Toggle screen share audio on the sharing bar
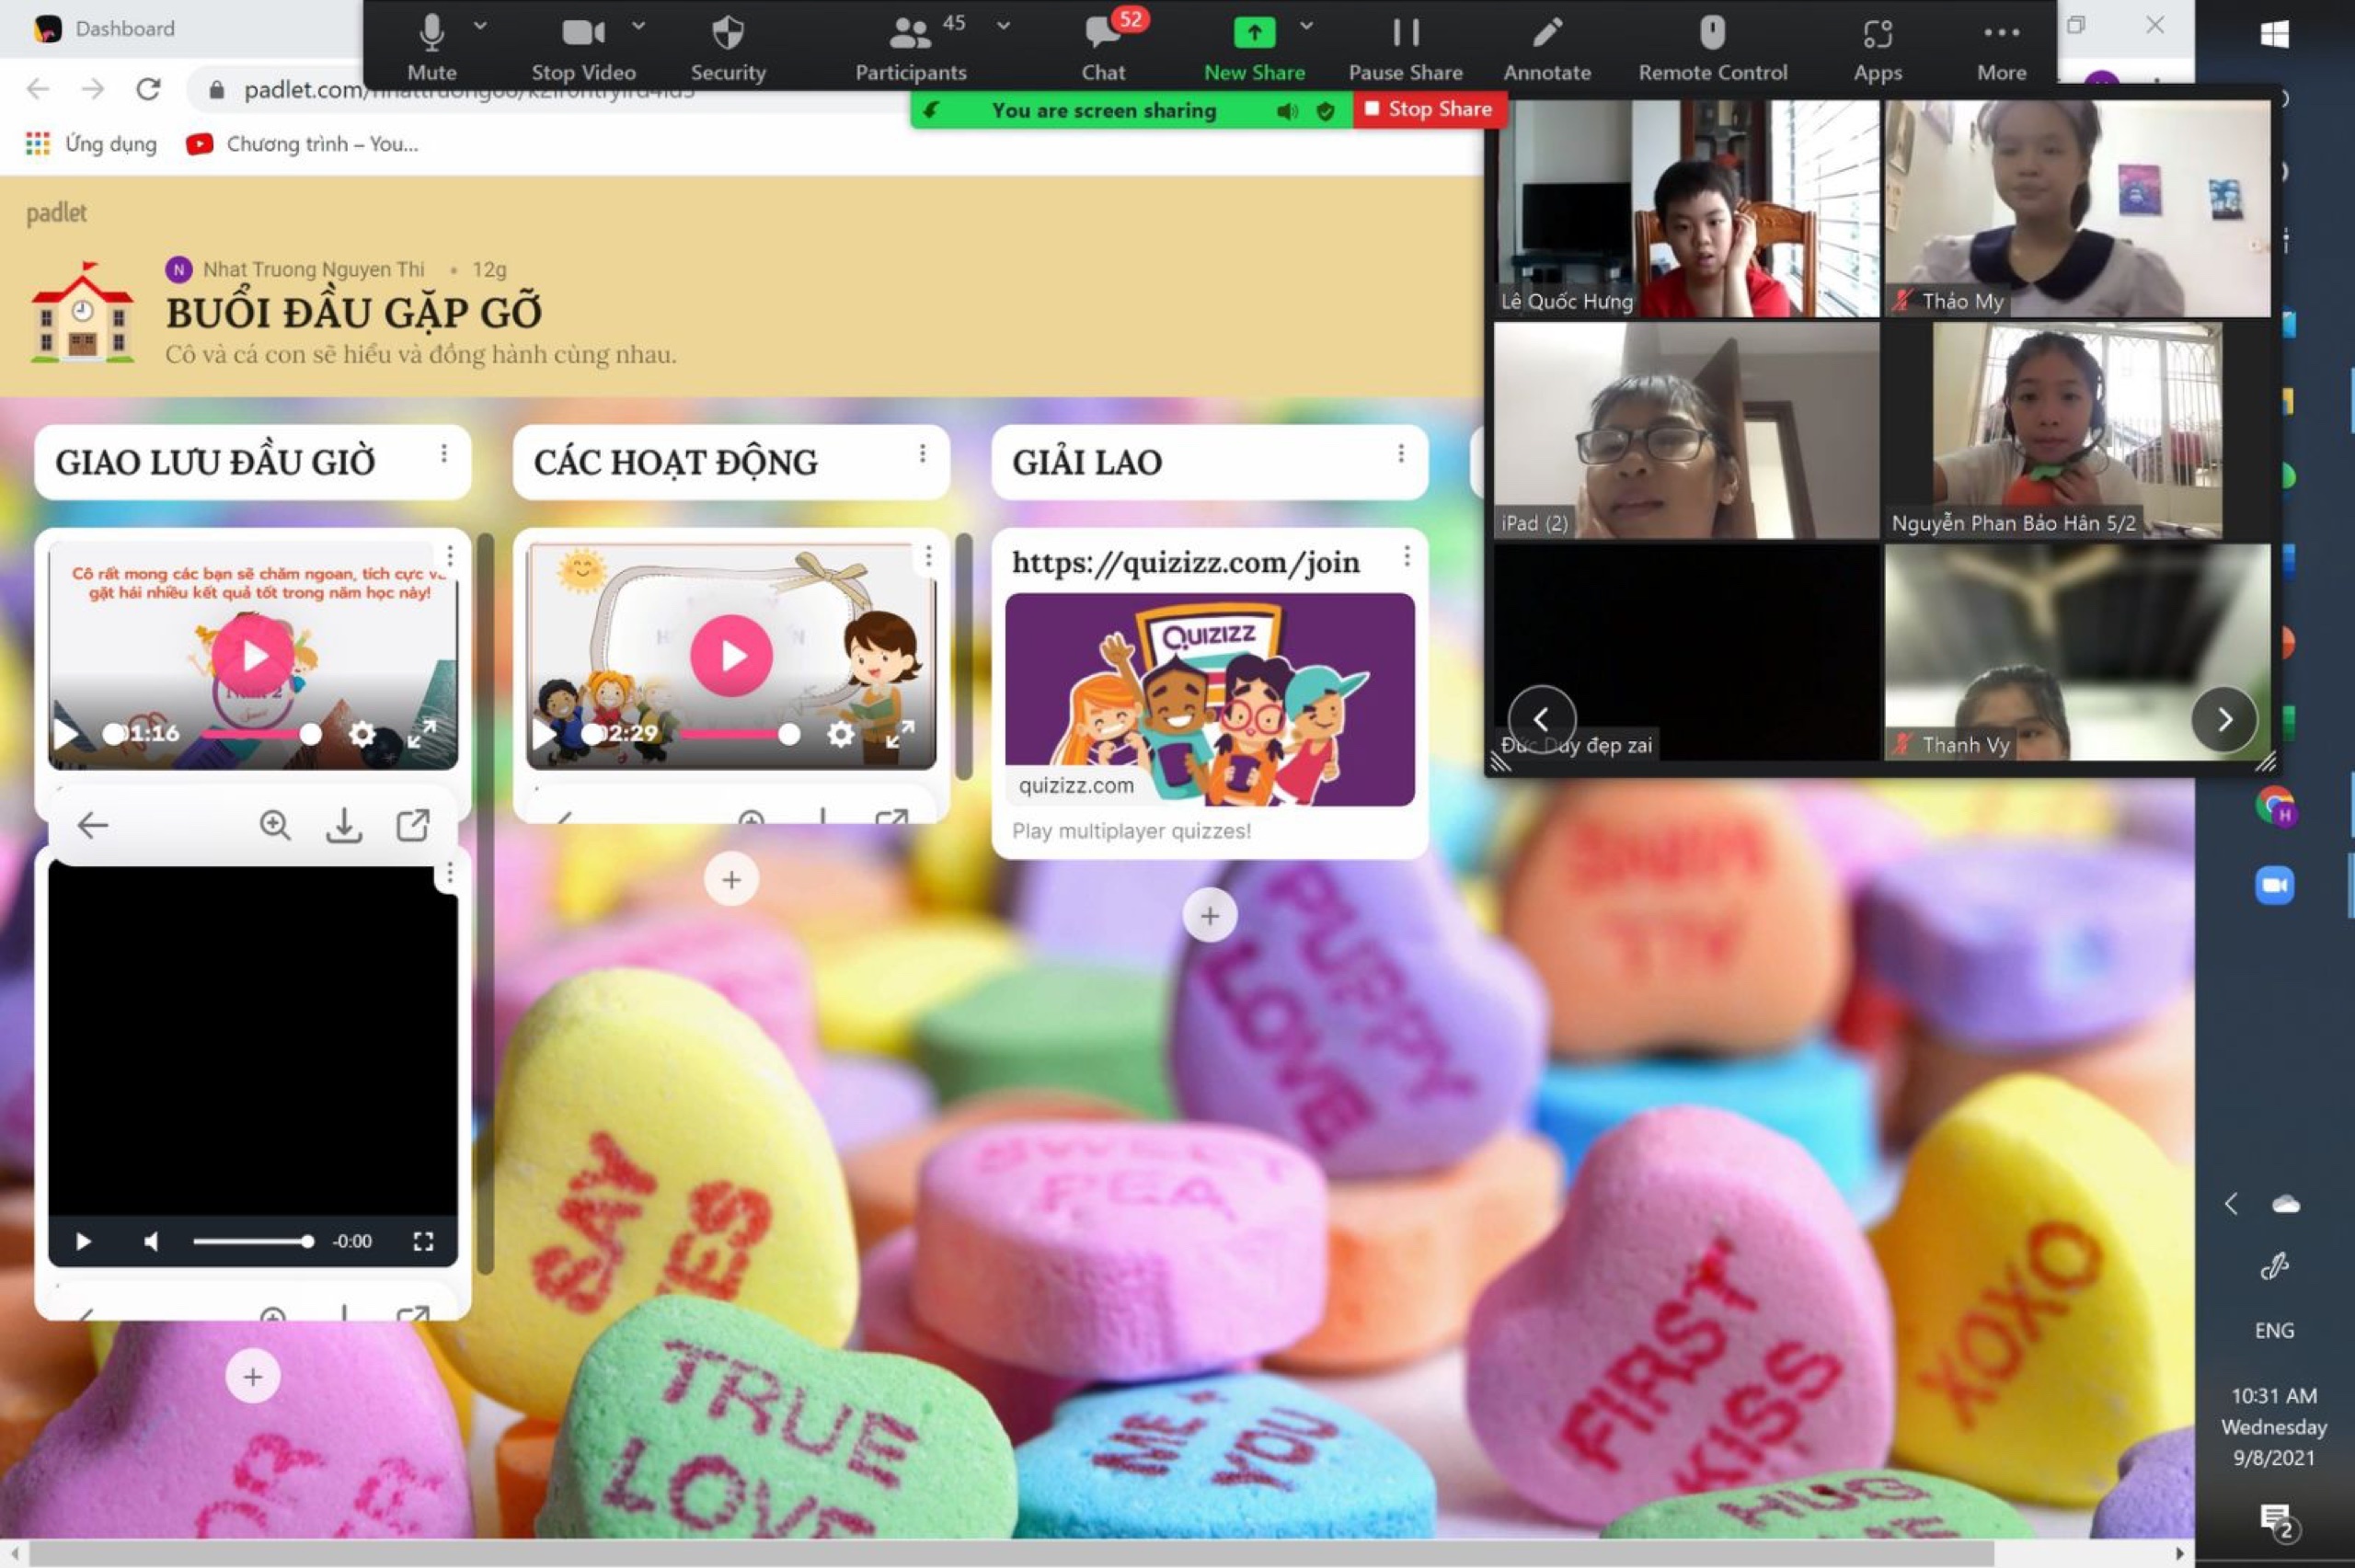The height and width of the screenshot is (1568, 2355). tap(1286, 110)
